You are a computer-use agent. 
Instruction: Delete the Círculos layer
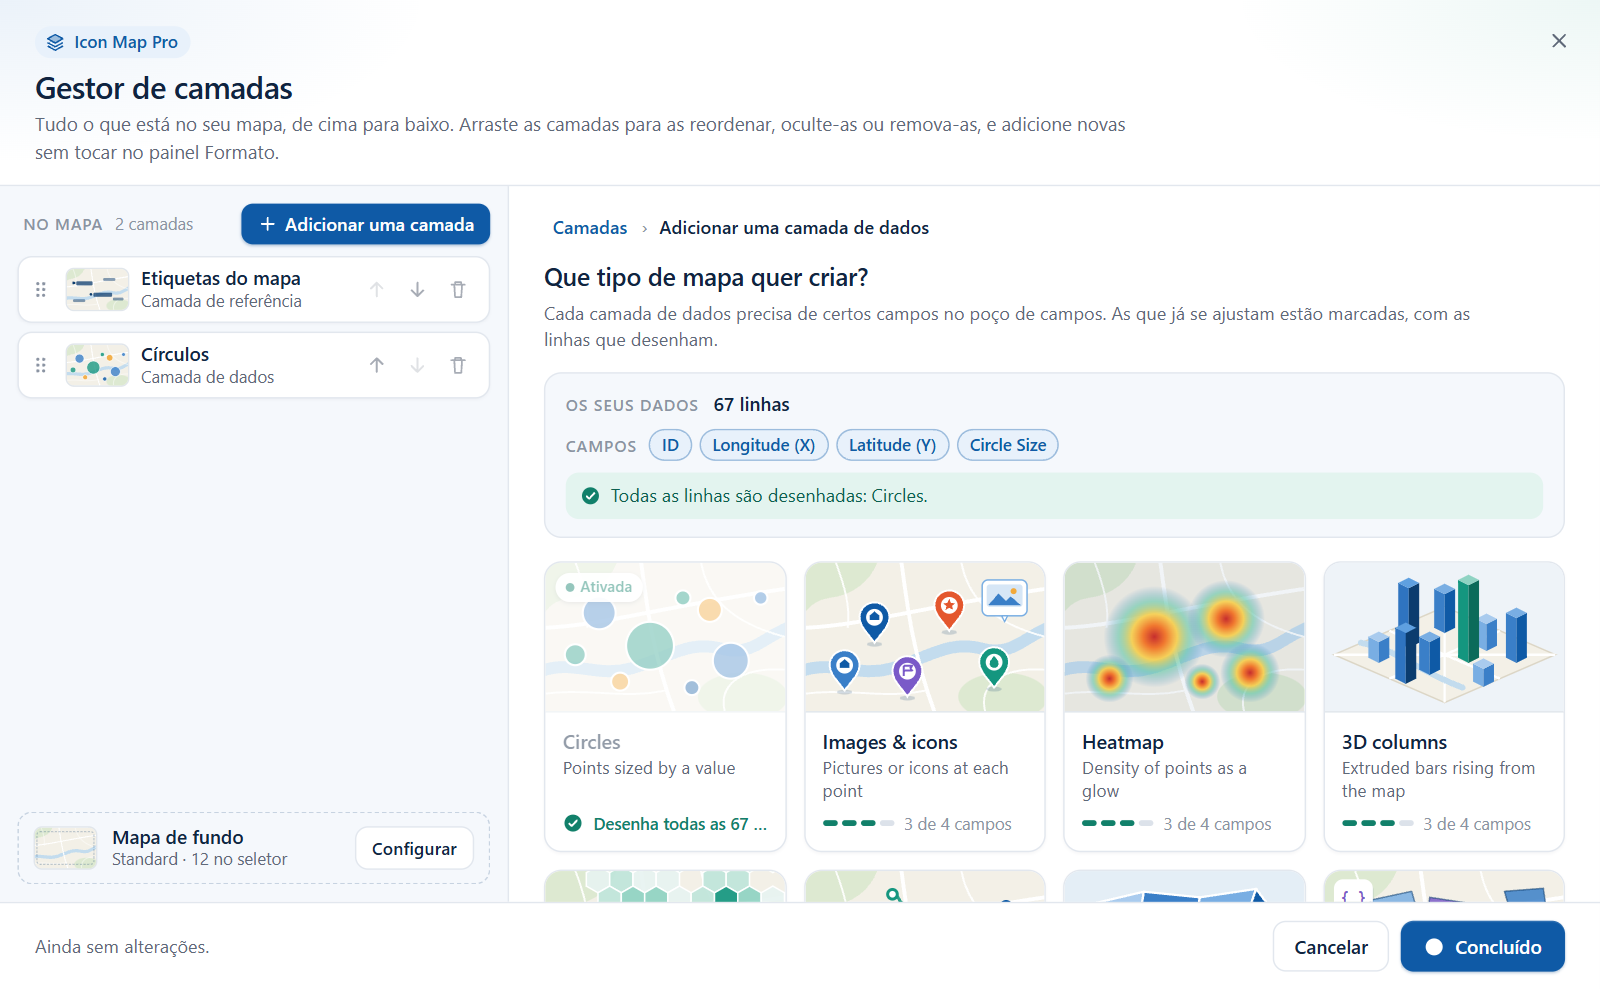458,365
